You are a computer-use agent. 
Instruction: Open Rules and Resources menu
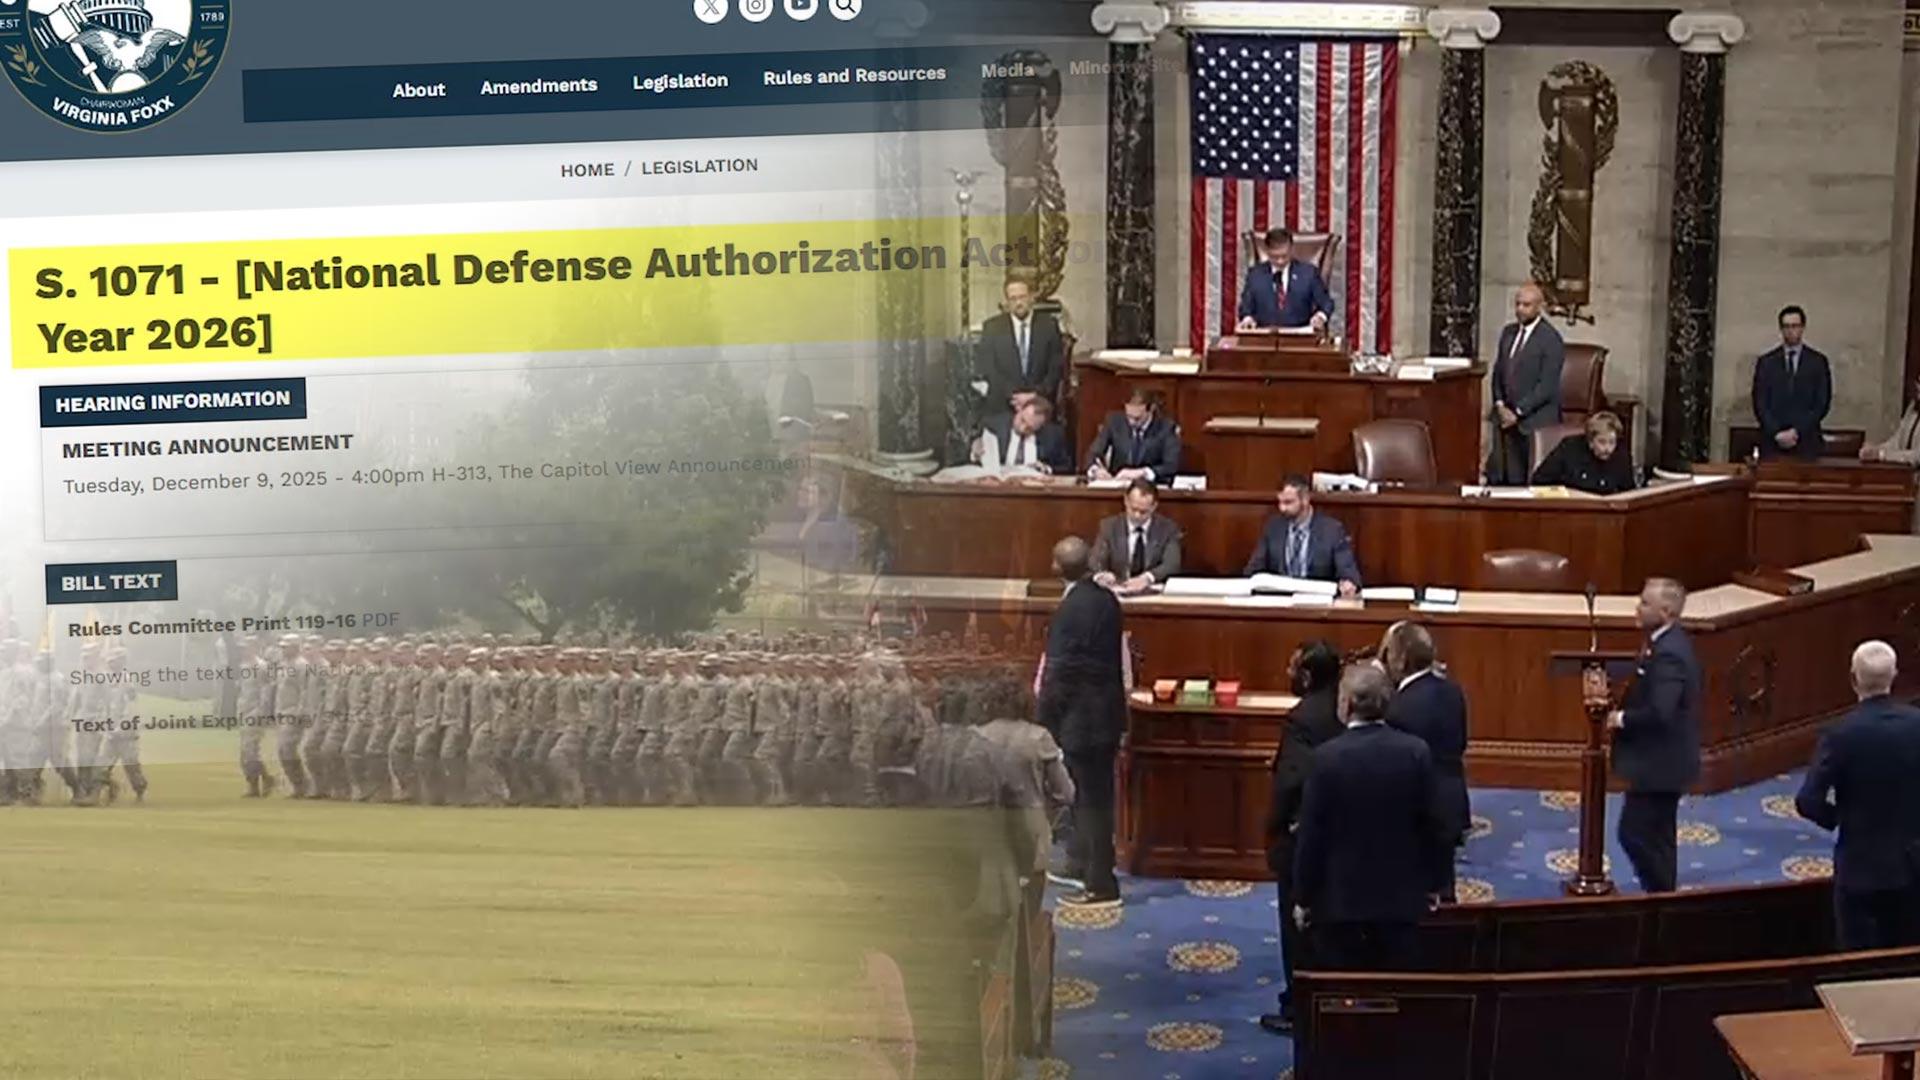(x=854, y=75)
